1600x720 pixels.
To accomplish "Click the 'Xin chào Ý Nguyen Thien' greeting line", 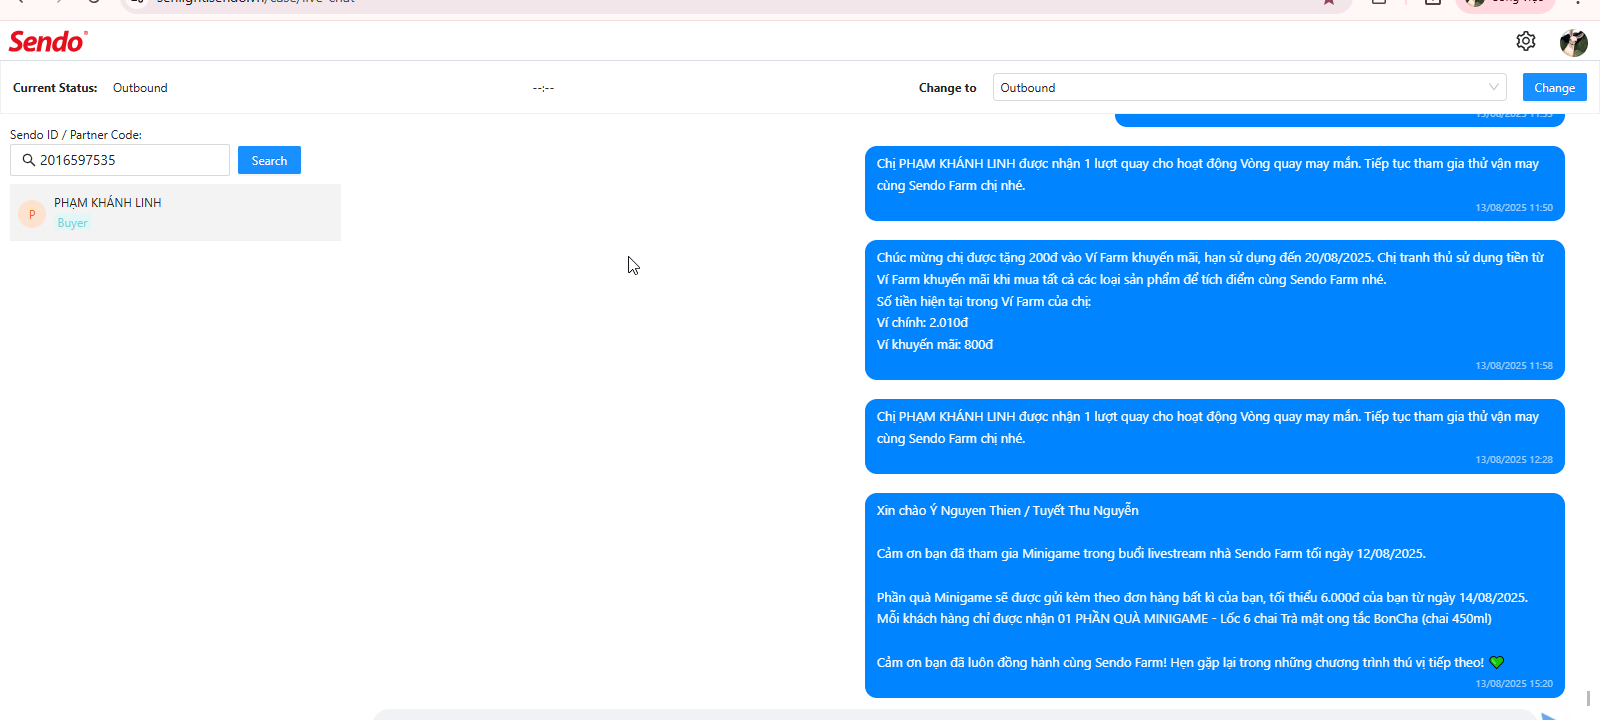I will coord(1008,511).
